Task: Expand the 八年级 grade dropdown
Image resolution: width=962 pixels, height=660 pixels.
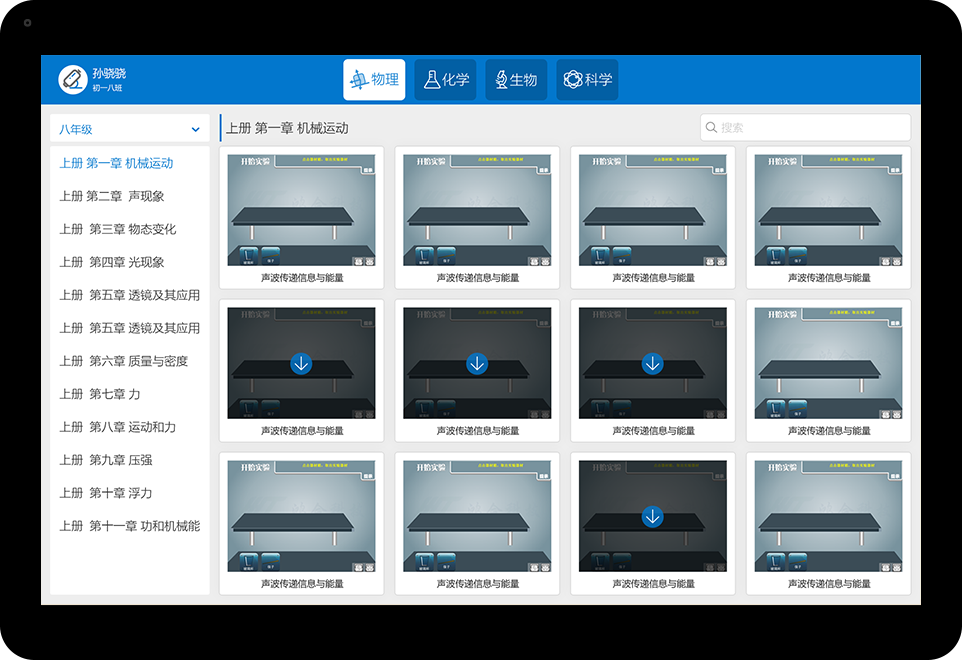Action: (x=129, y=130)
